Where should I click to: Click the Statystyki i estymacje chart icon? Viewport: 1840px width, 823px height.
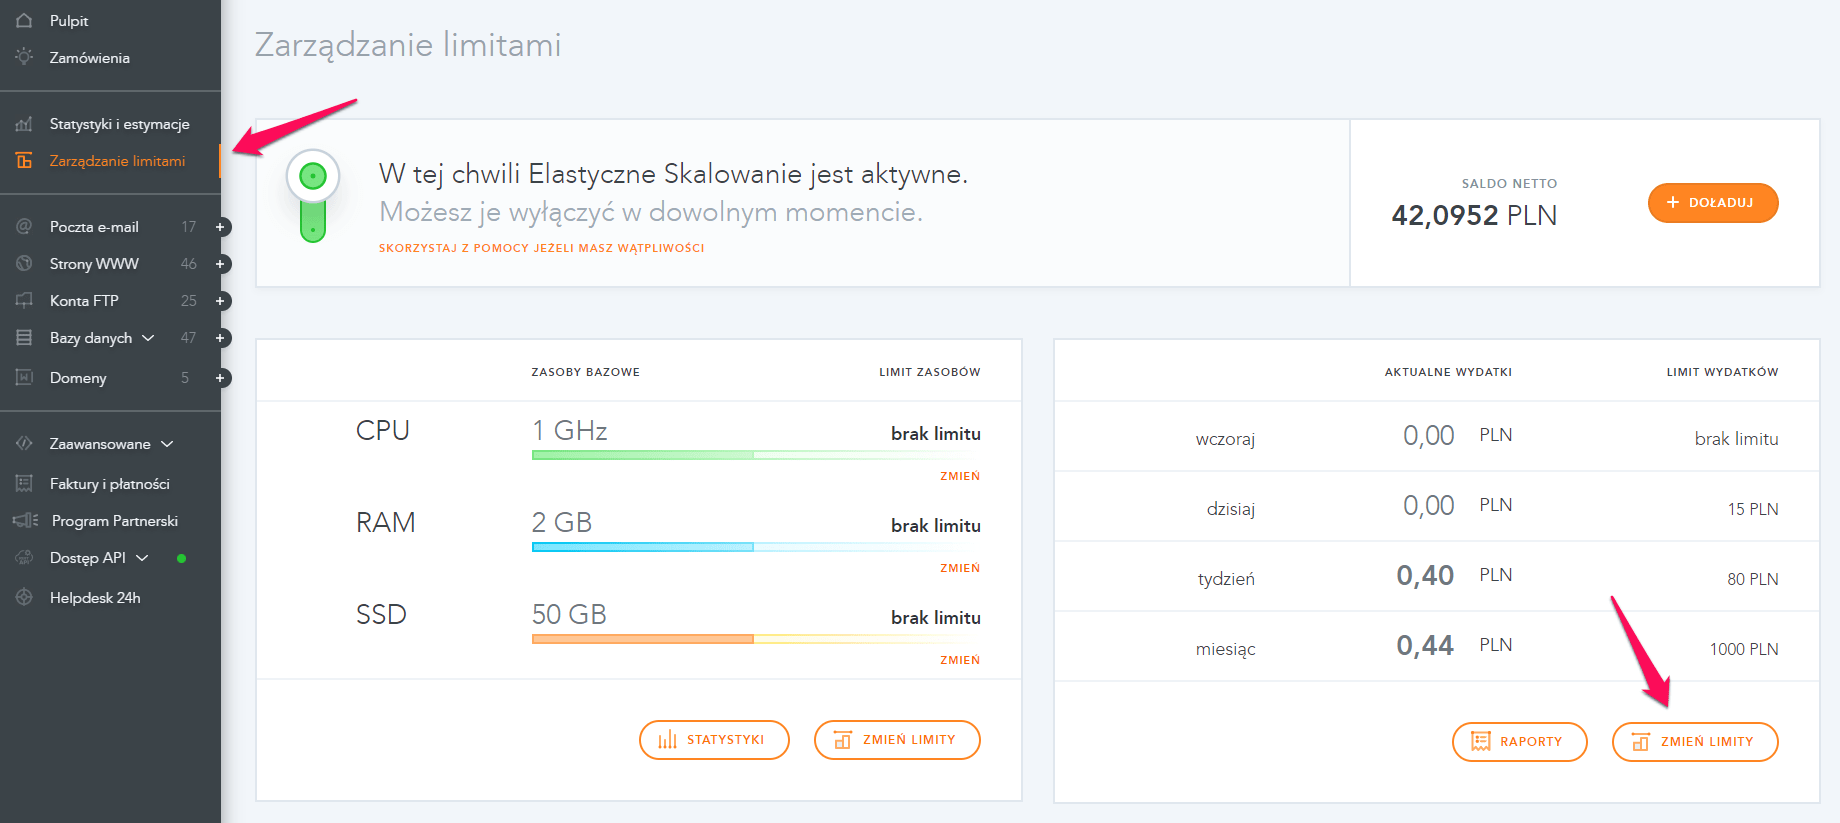pyautogui.click(x=24, y=124)
